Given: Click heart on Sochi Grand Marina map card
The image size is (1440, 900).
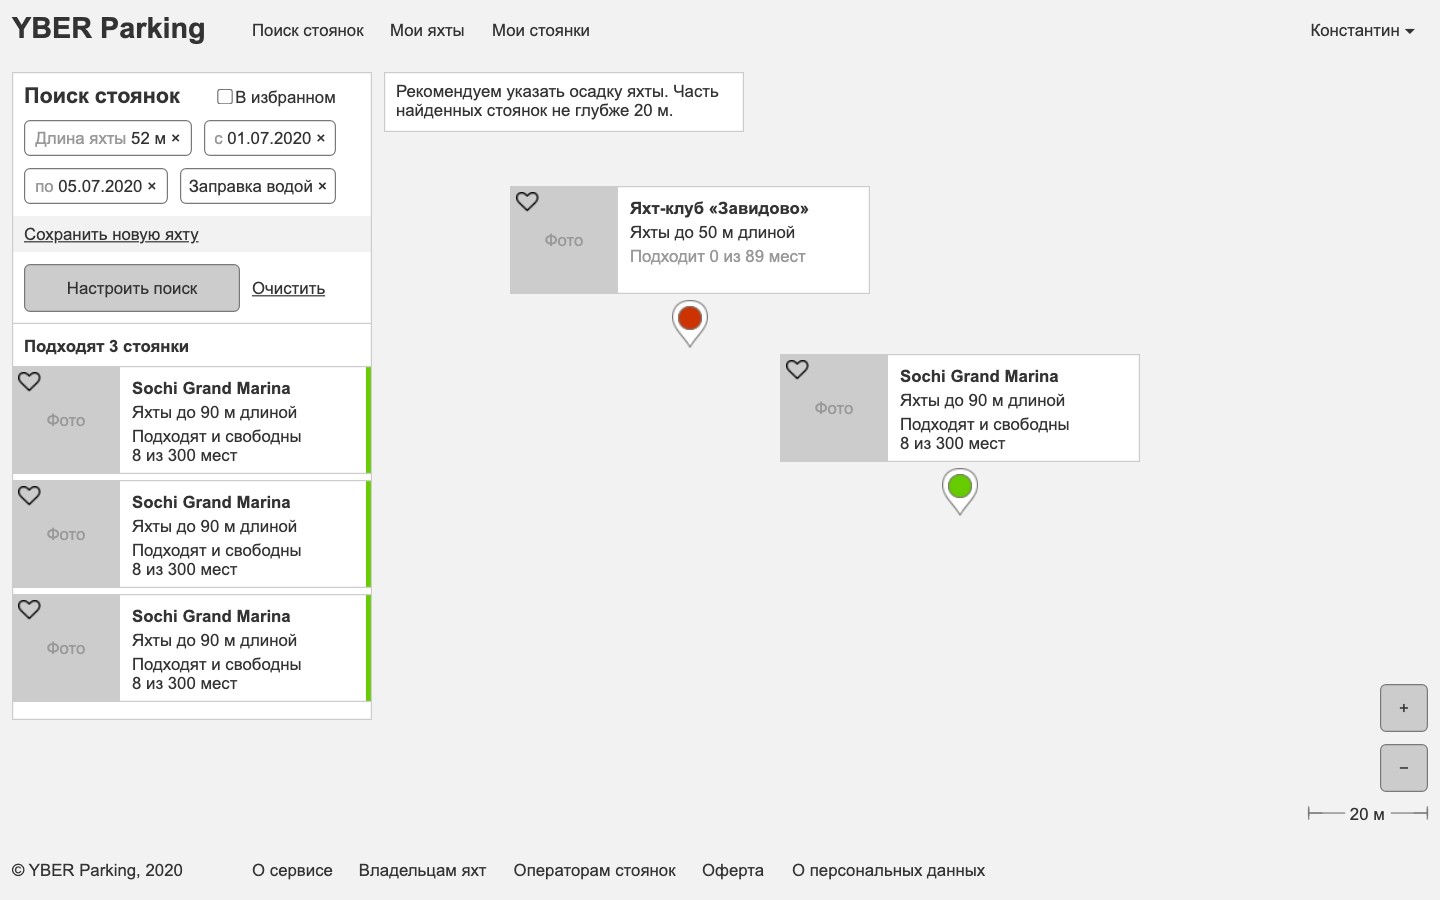Looking at the screenshot, I should tap(797, 369).
